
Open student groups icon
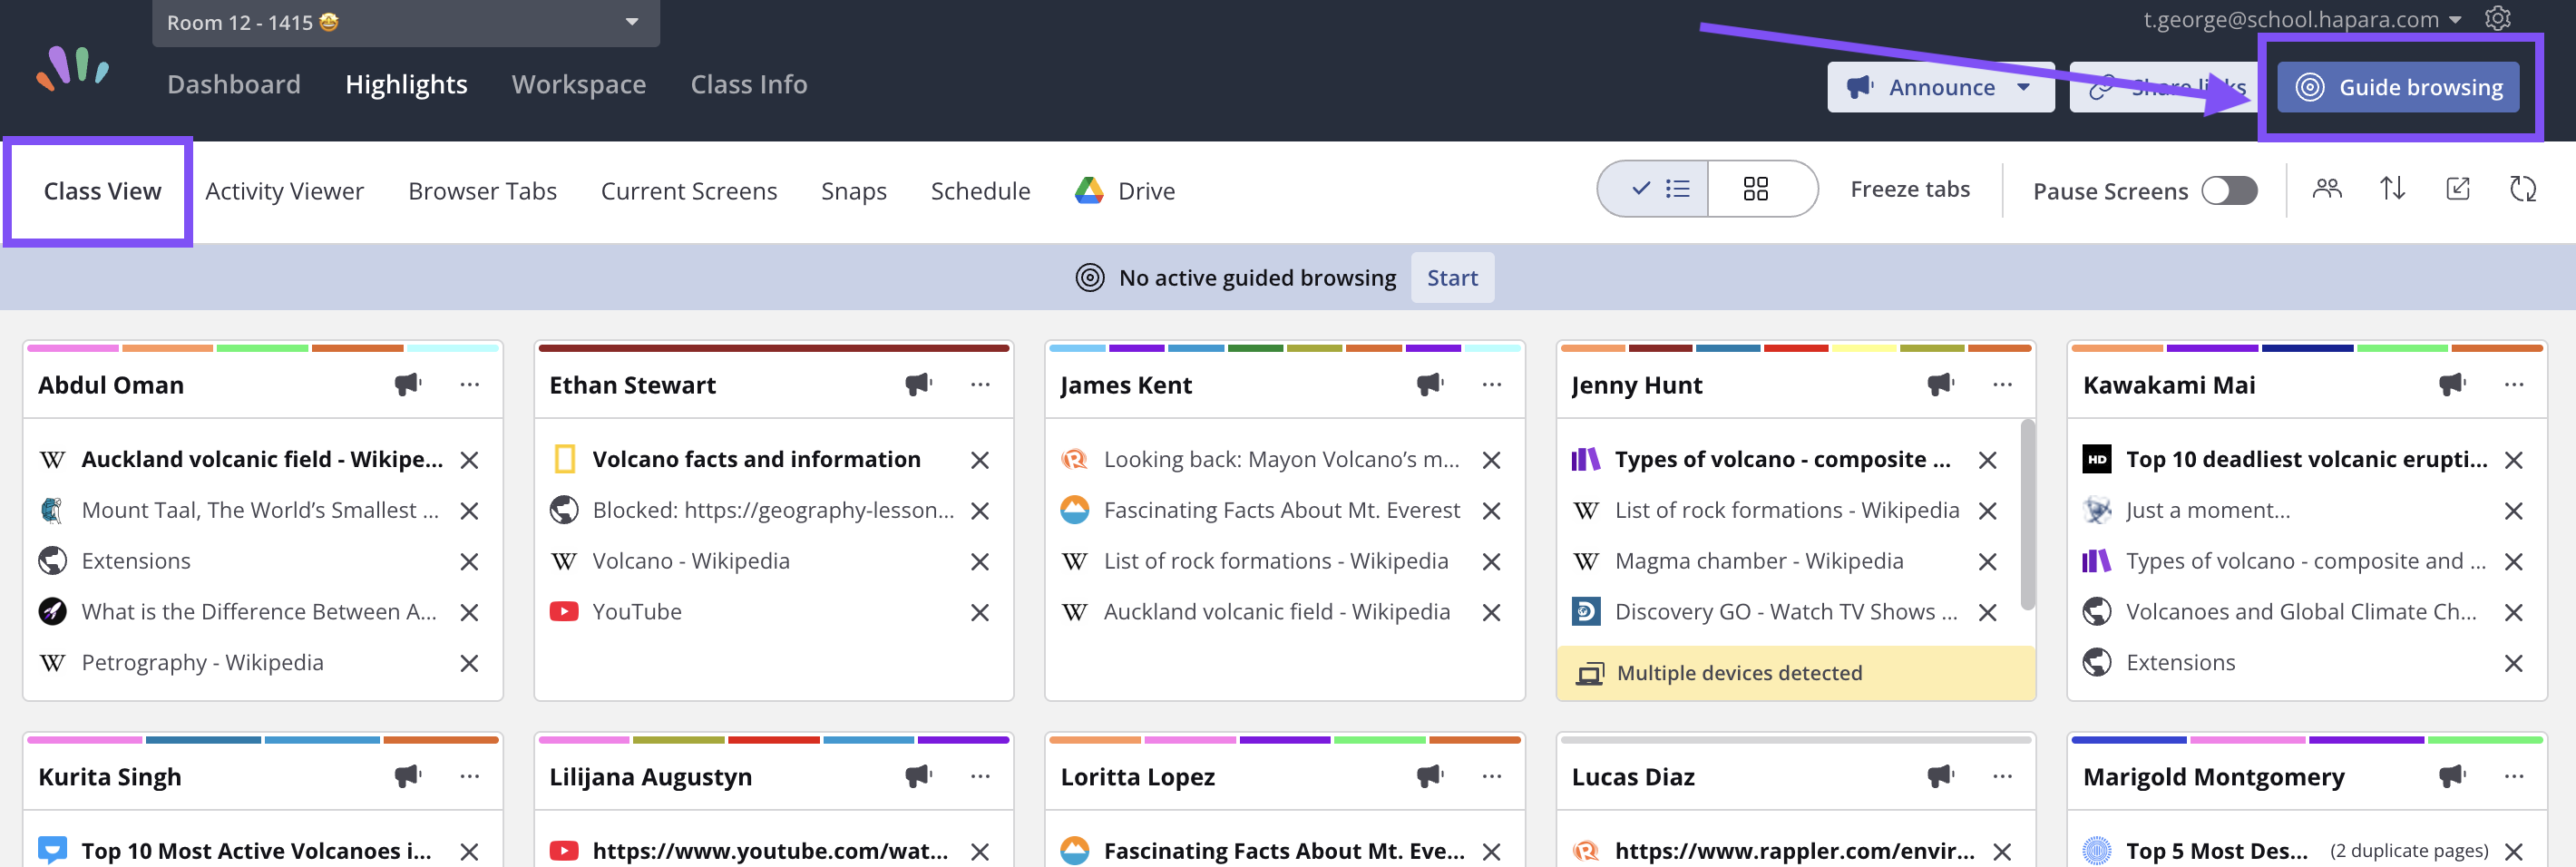coord(2327,189)
